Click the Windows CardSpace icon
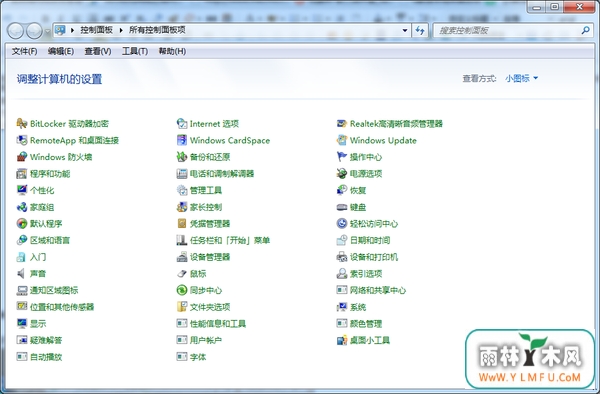This screenshot has width=600, height=394. coord(182,140)
